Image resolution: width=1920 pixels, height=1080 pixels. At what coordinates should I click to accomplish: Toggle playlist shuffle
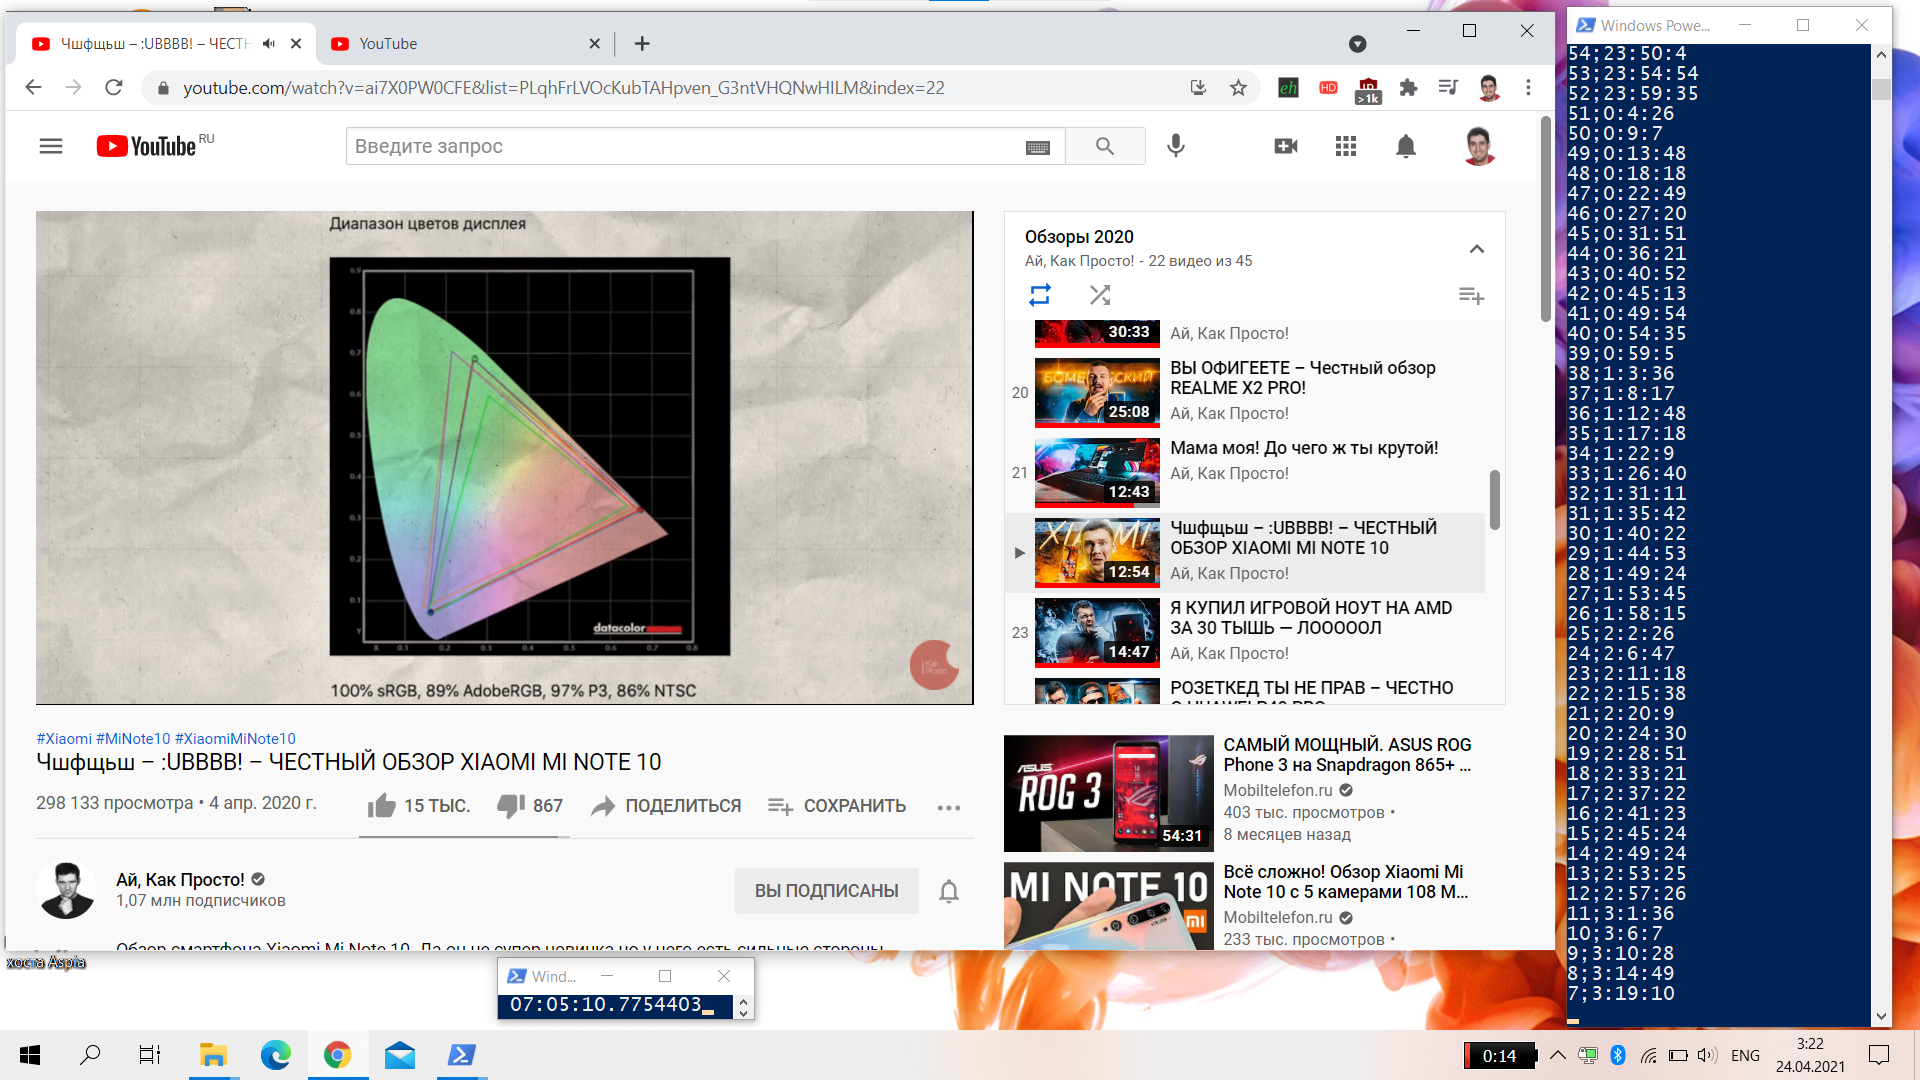[x=1100, y=295]
